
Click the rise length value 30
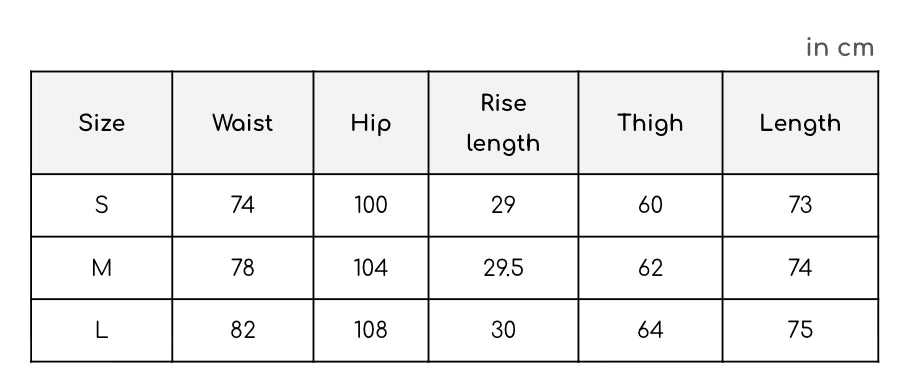503,330
